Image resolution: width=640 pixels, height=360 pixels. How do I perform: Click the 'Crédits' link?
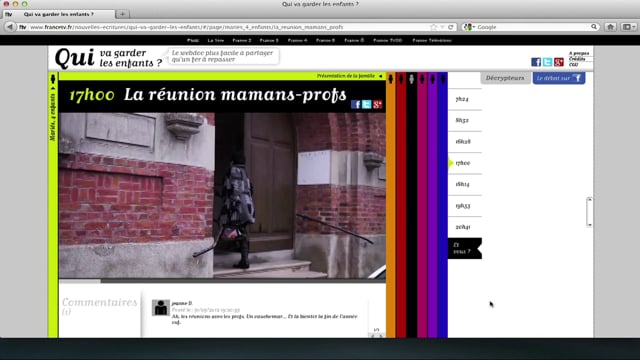point(577,59)
